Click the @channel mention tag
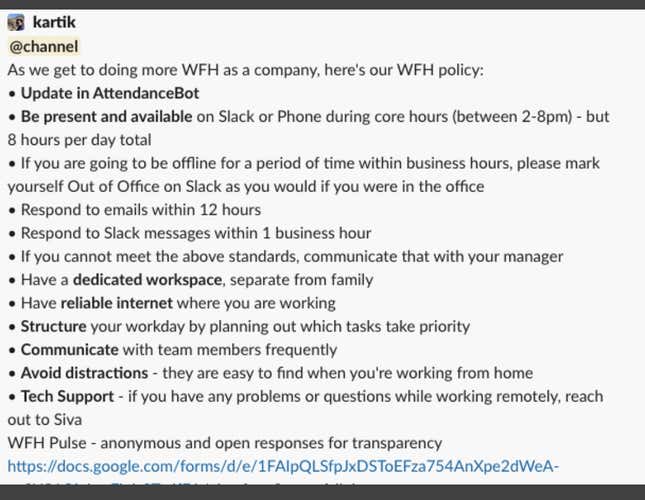 (44, 46)
